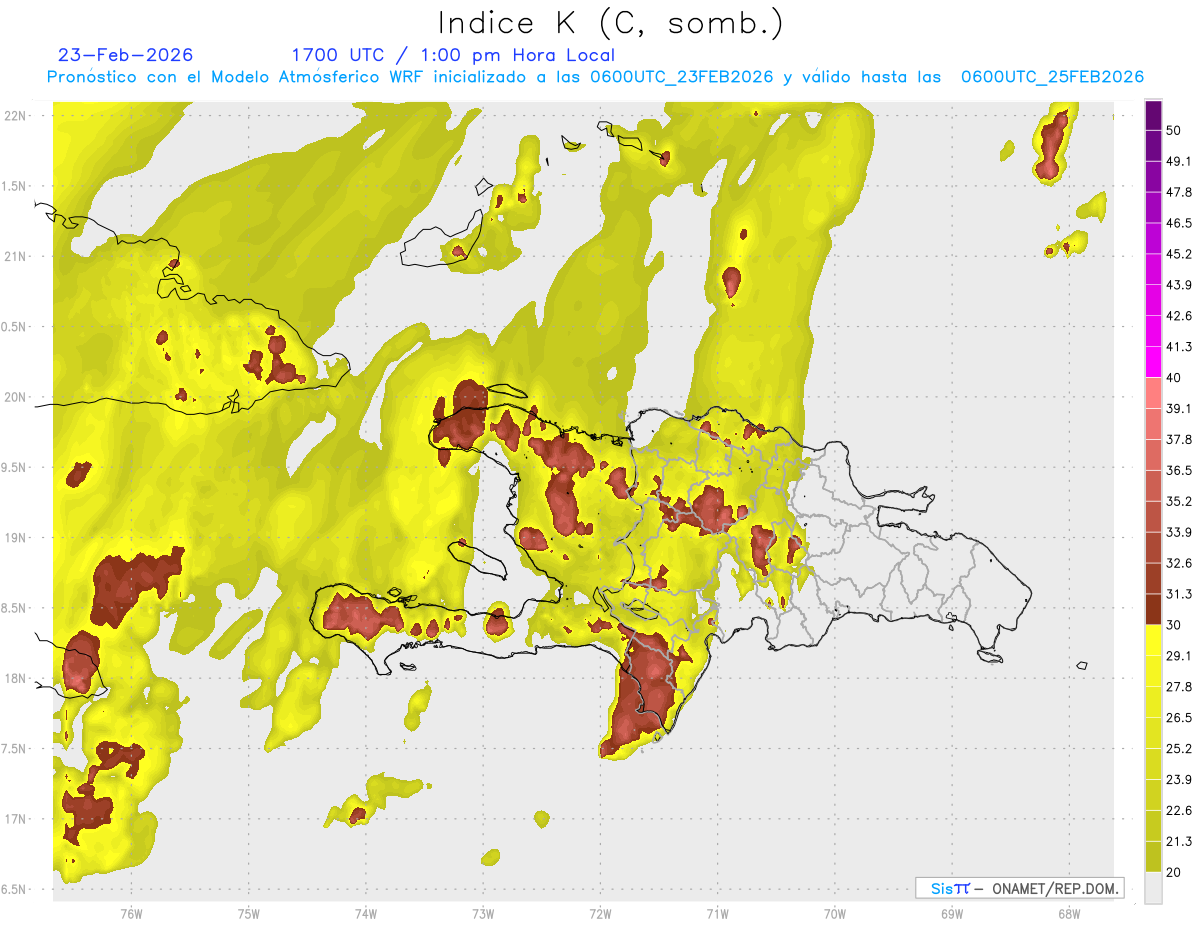
Task: Click the "31.3" color scale value
Action: (x=1178, y=594)
